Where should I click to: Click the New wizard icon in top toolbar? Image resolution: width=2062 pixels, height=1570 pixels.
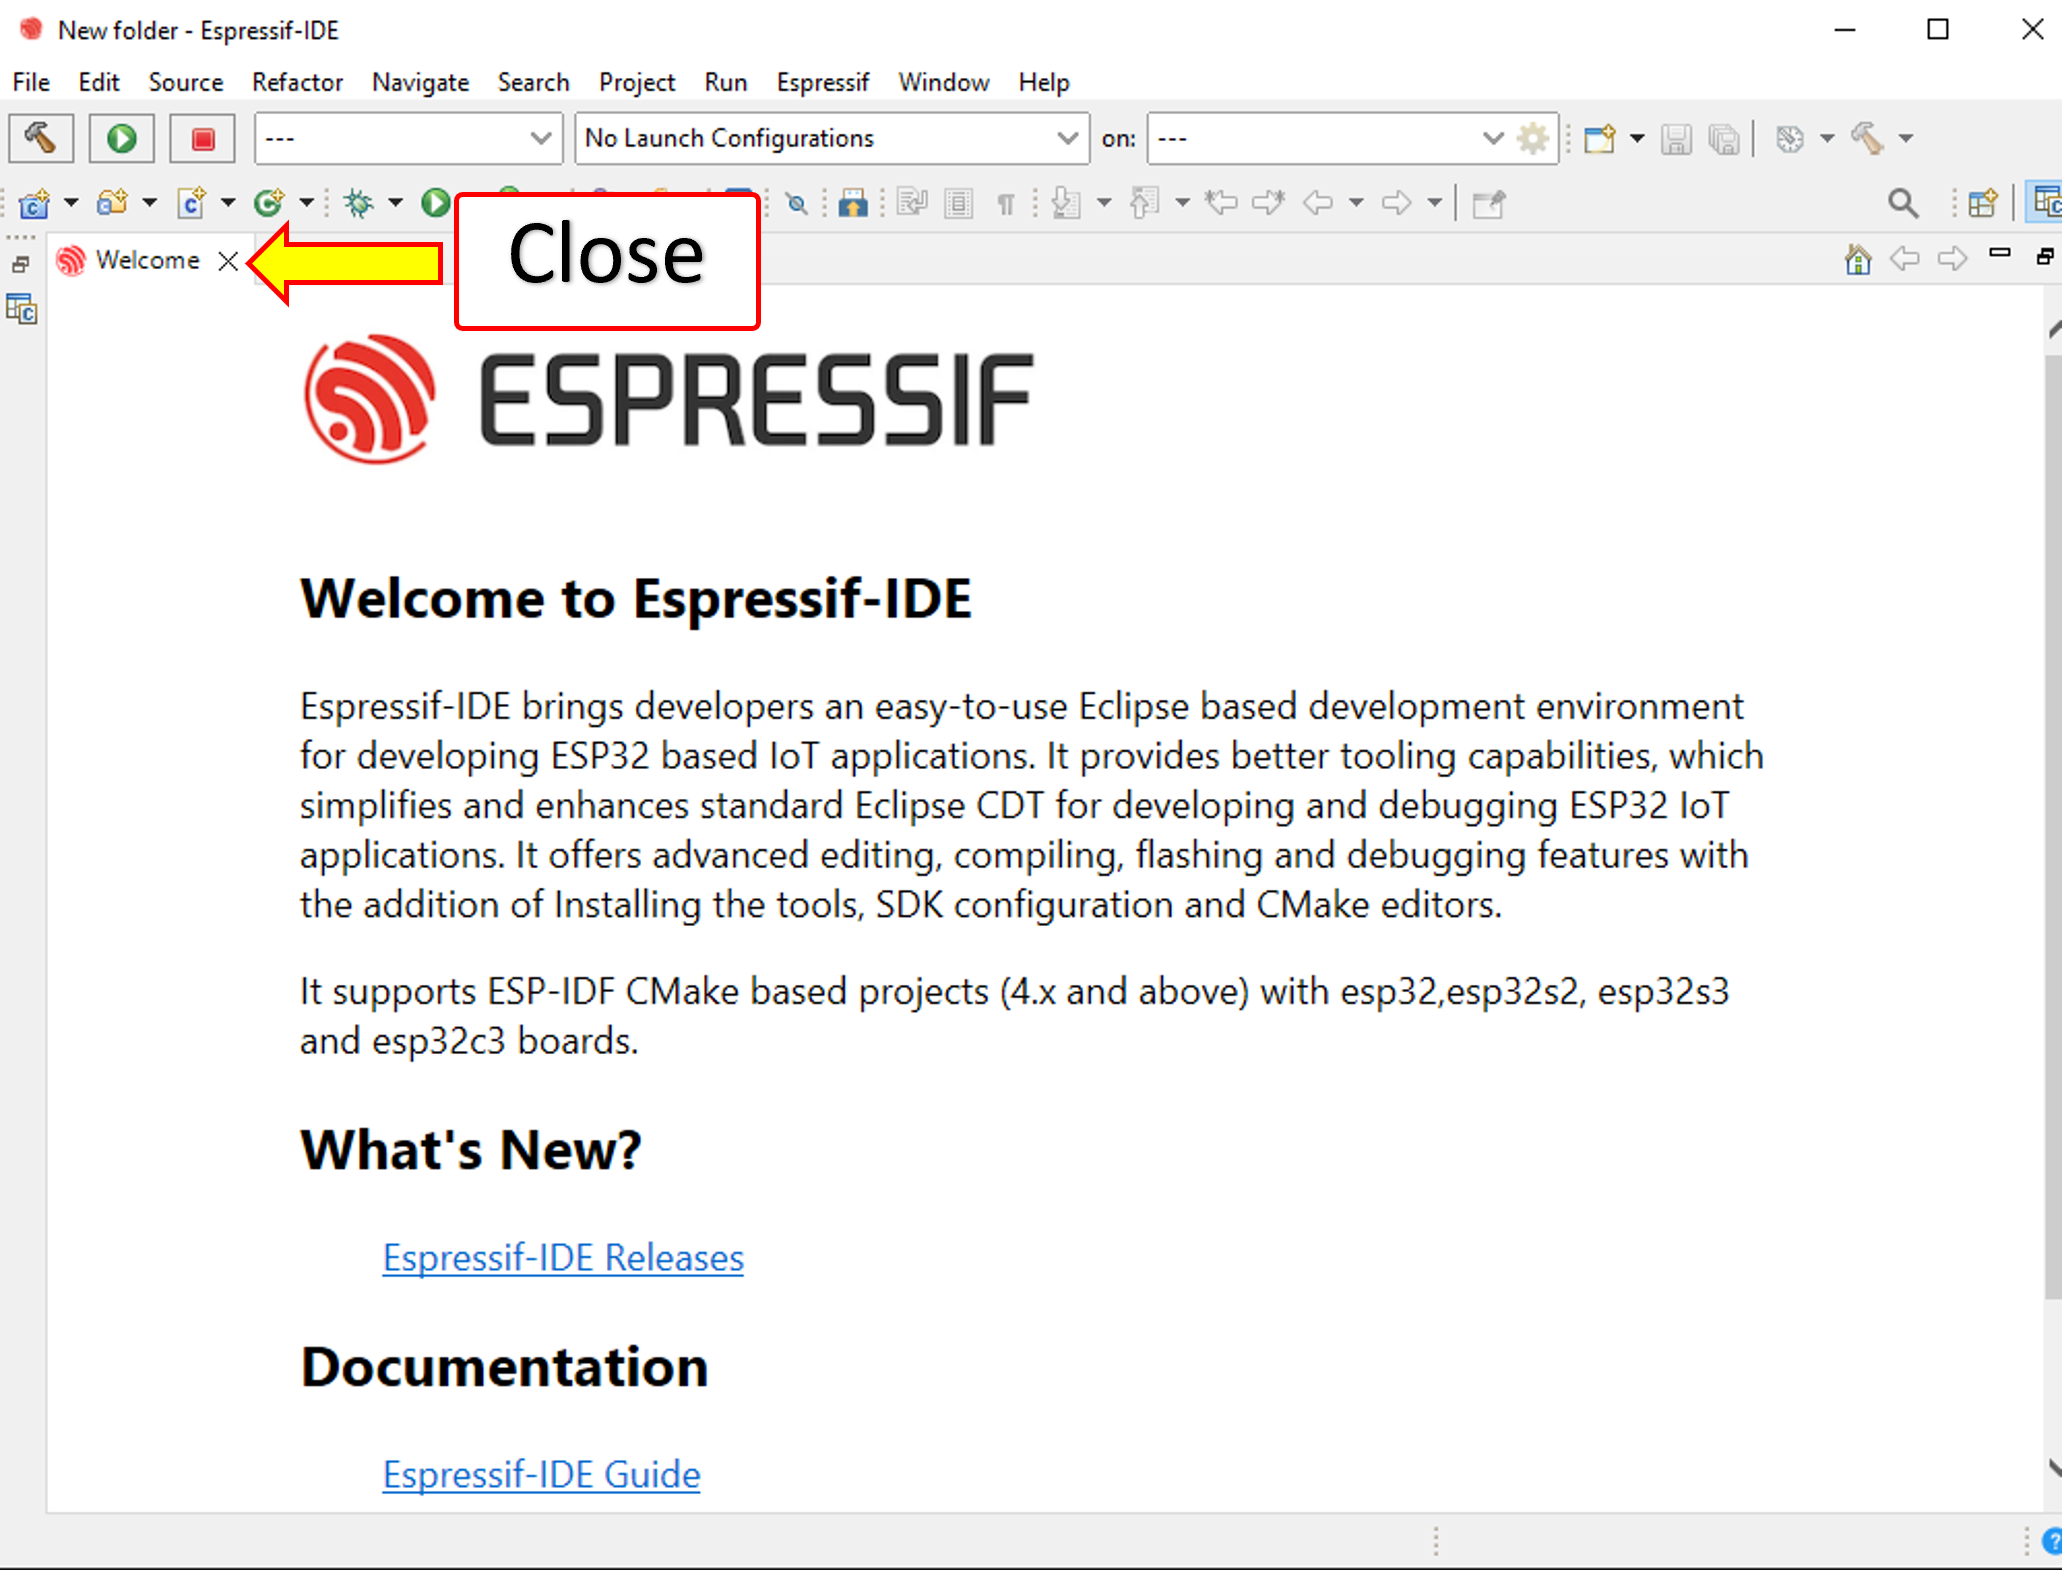(1599, 138)
